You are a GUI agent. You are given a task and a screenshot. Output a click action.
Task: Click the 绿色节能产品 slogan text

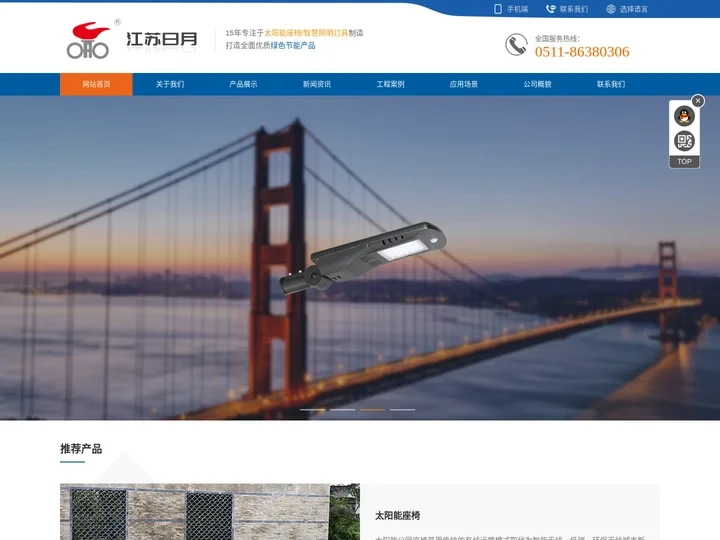click(x=293, y=45)
